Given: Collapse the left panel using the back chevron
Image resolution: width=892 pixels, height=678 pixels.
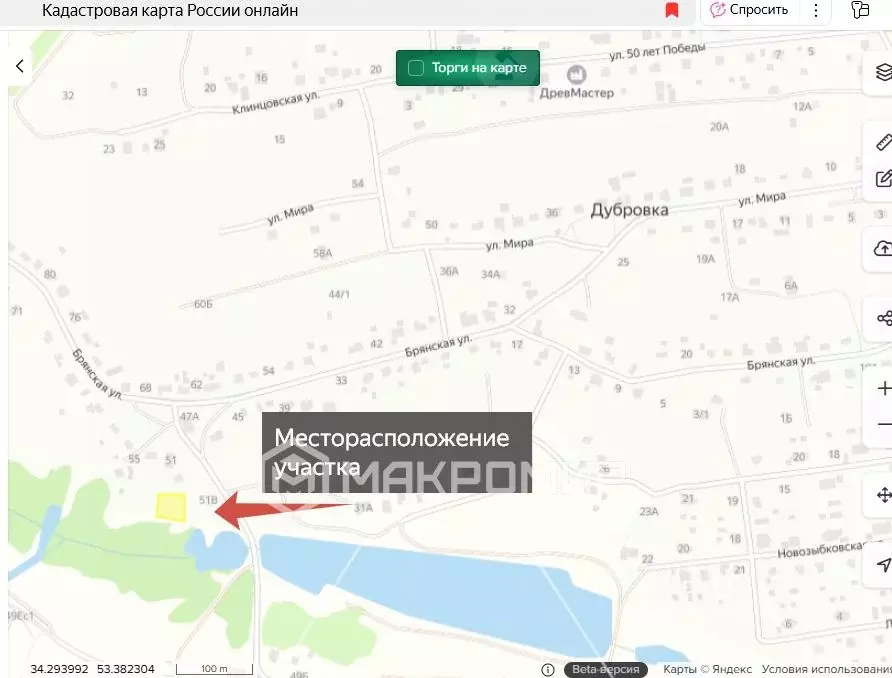Looking at the screenshot, I should coord(19,66).
